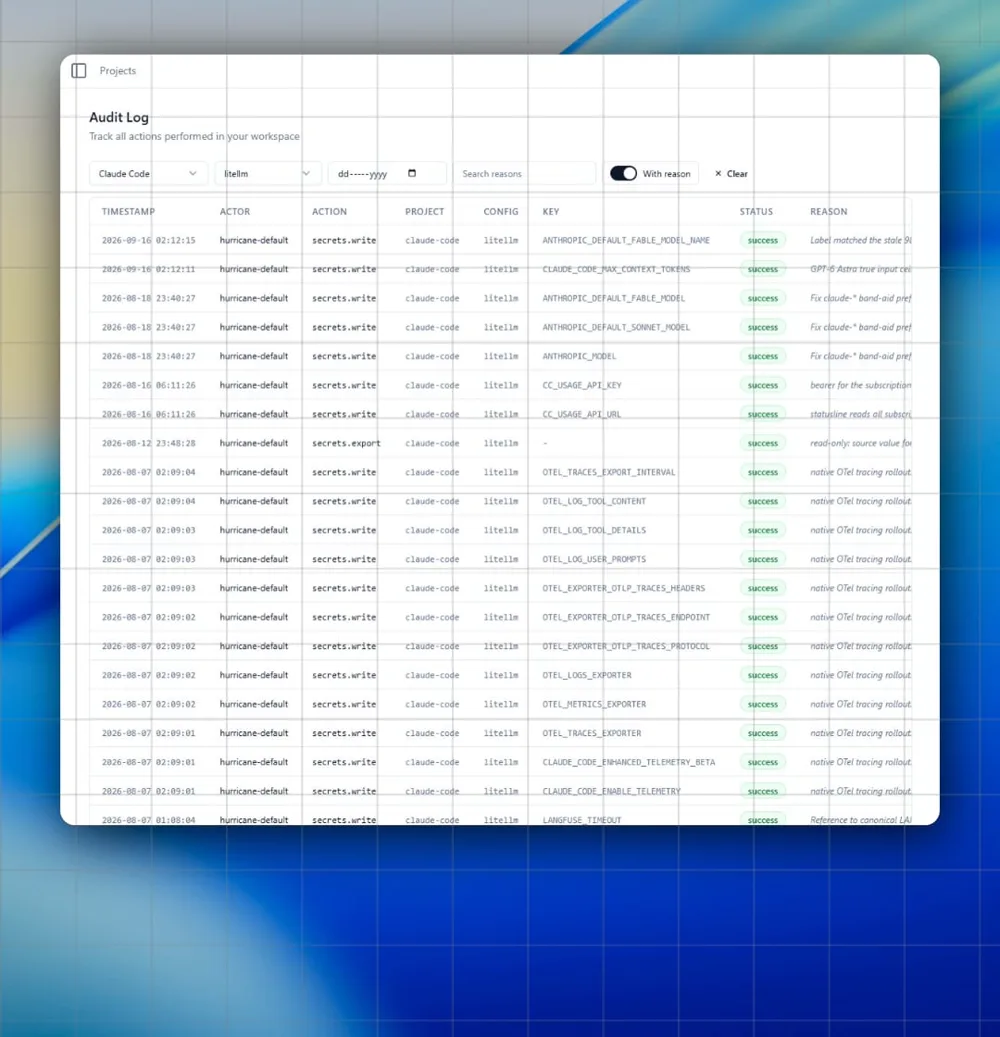
Task: Select key ANTHROPIC_MODEL
Action: 579,356
